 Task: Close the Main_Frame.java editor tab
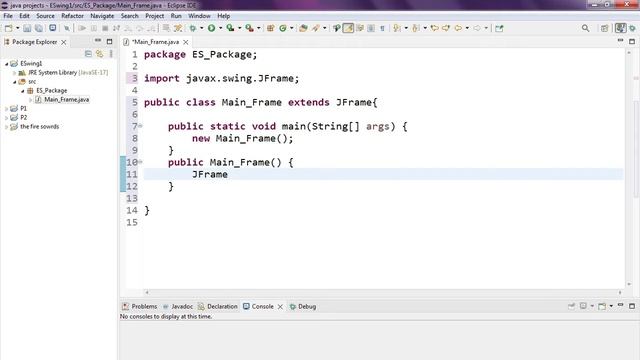(186, 42)
